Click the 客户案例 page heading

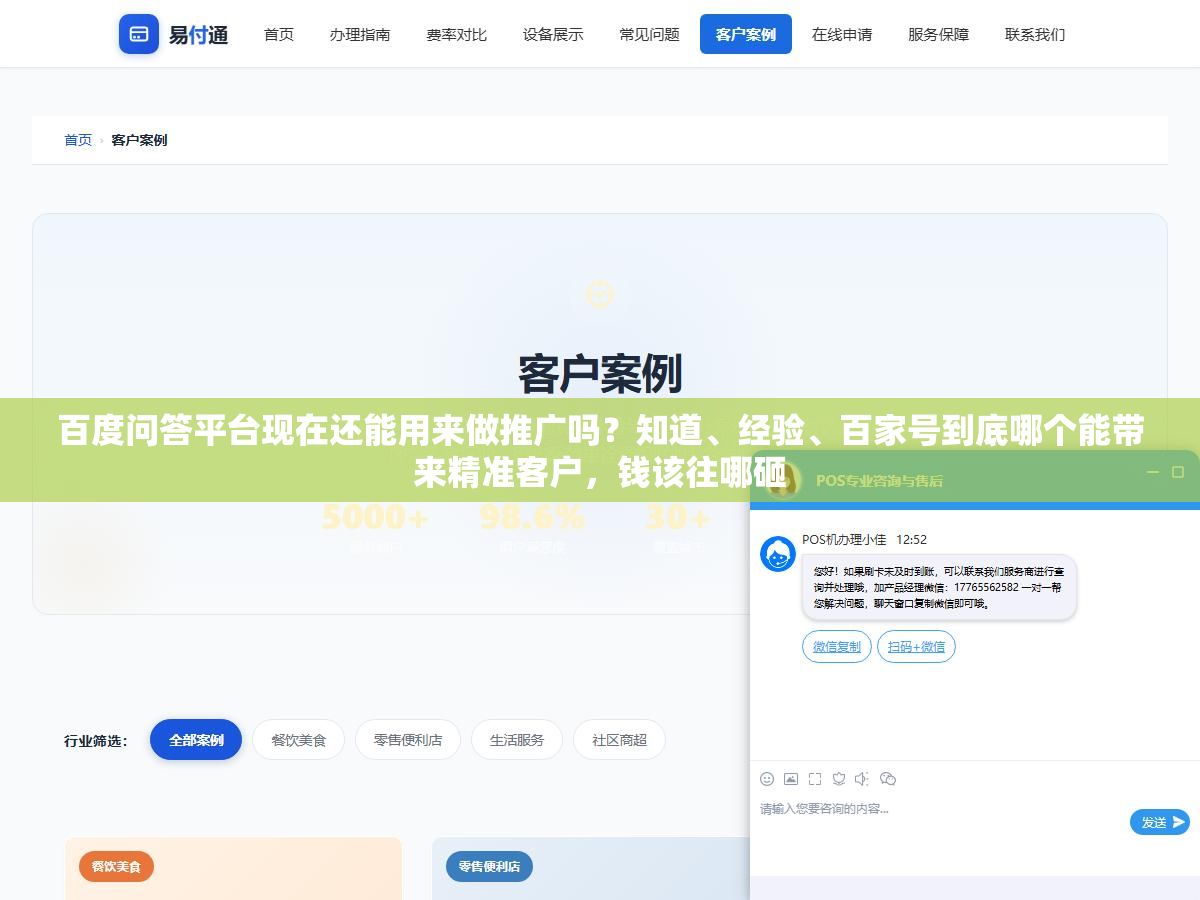click(600, 374)
